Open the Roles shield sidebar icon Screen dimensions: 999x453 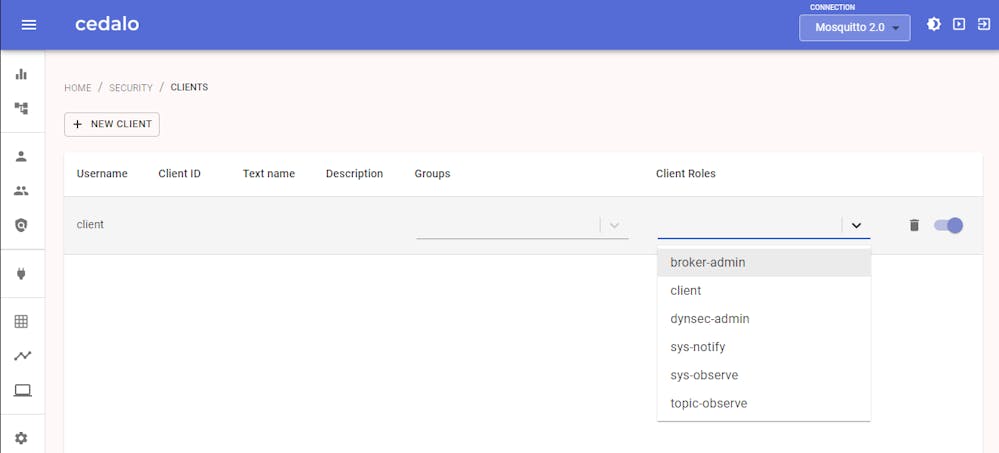click(21, 225)
